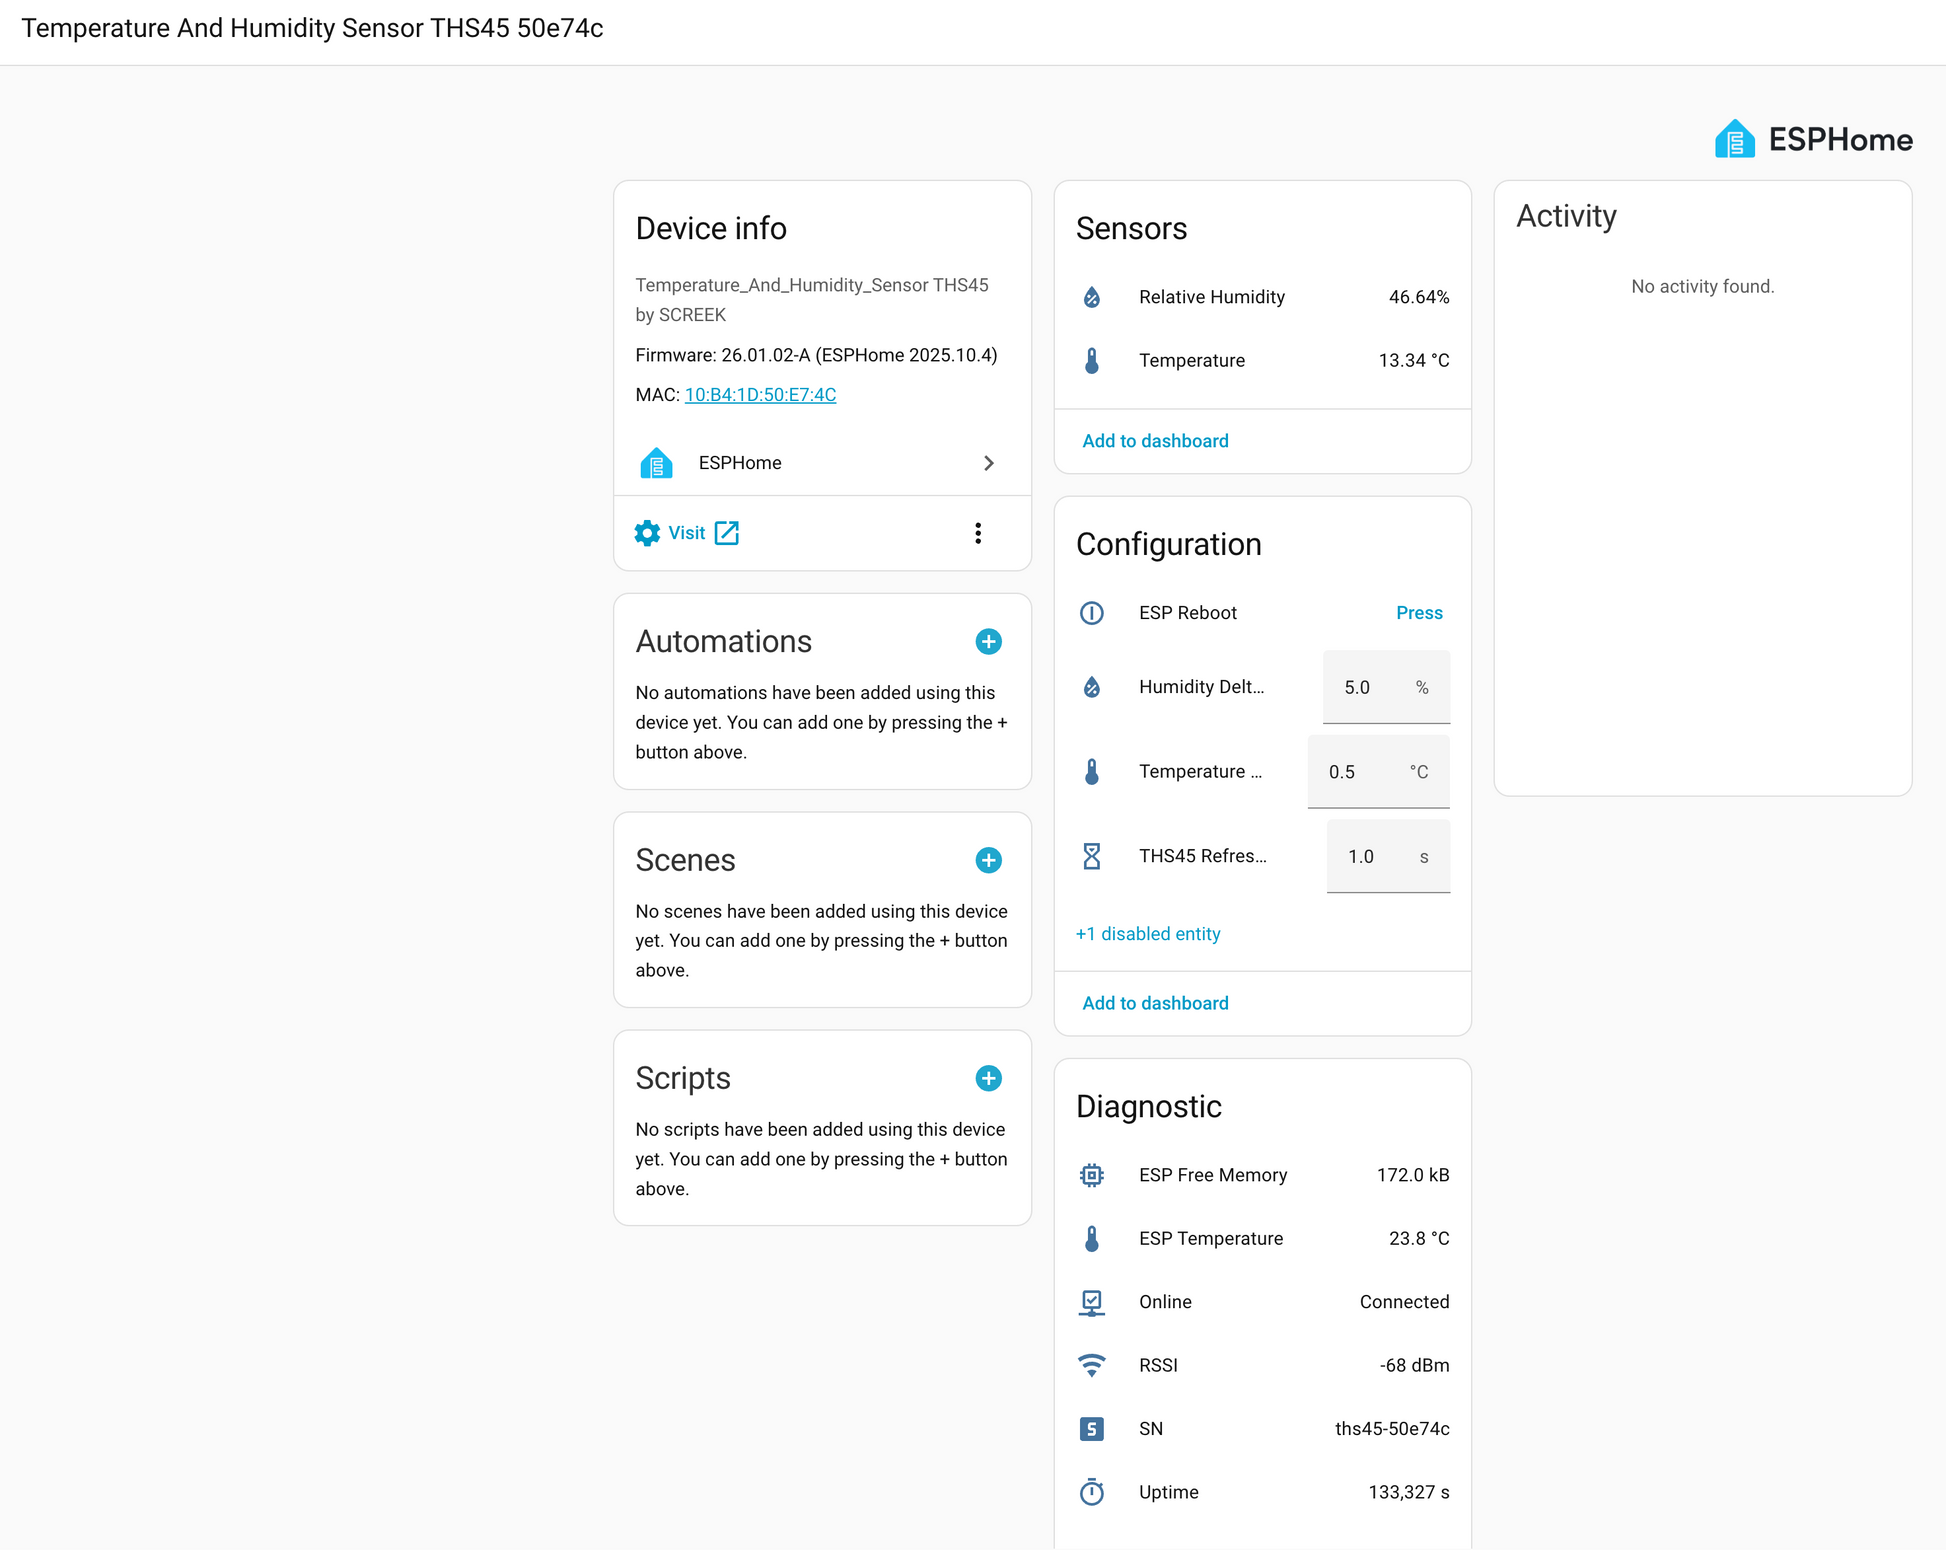Show the +1 disabled entity
This screenshot has width=1946, height=1550.
point(1148,934)
